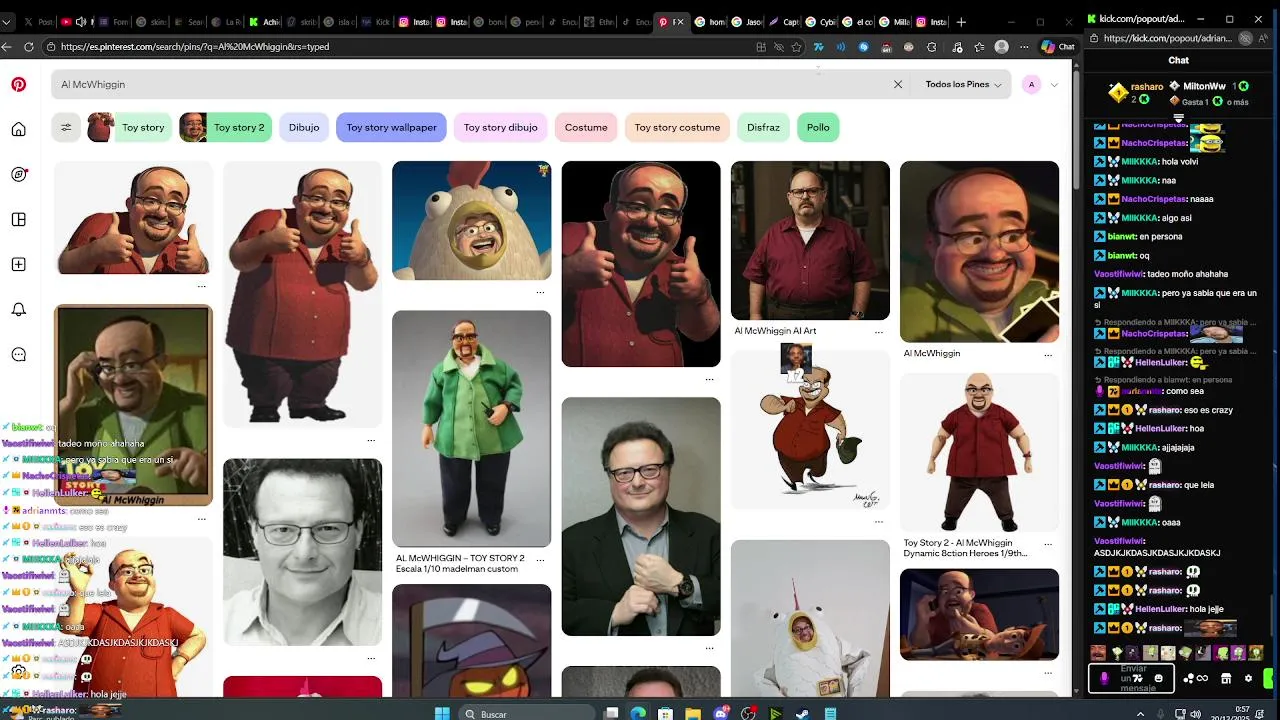Select the Costume filter chip
Image resolution: width=1280 pixels, height=720 pixels.
586,127
